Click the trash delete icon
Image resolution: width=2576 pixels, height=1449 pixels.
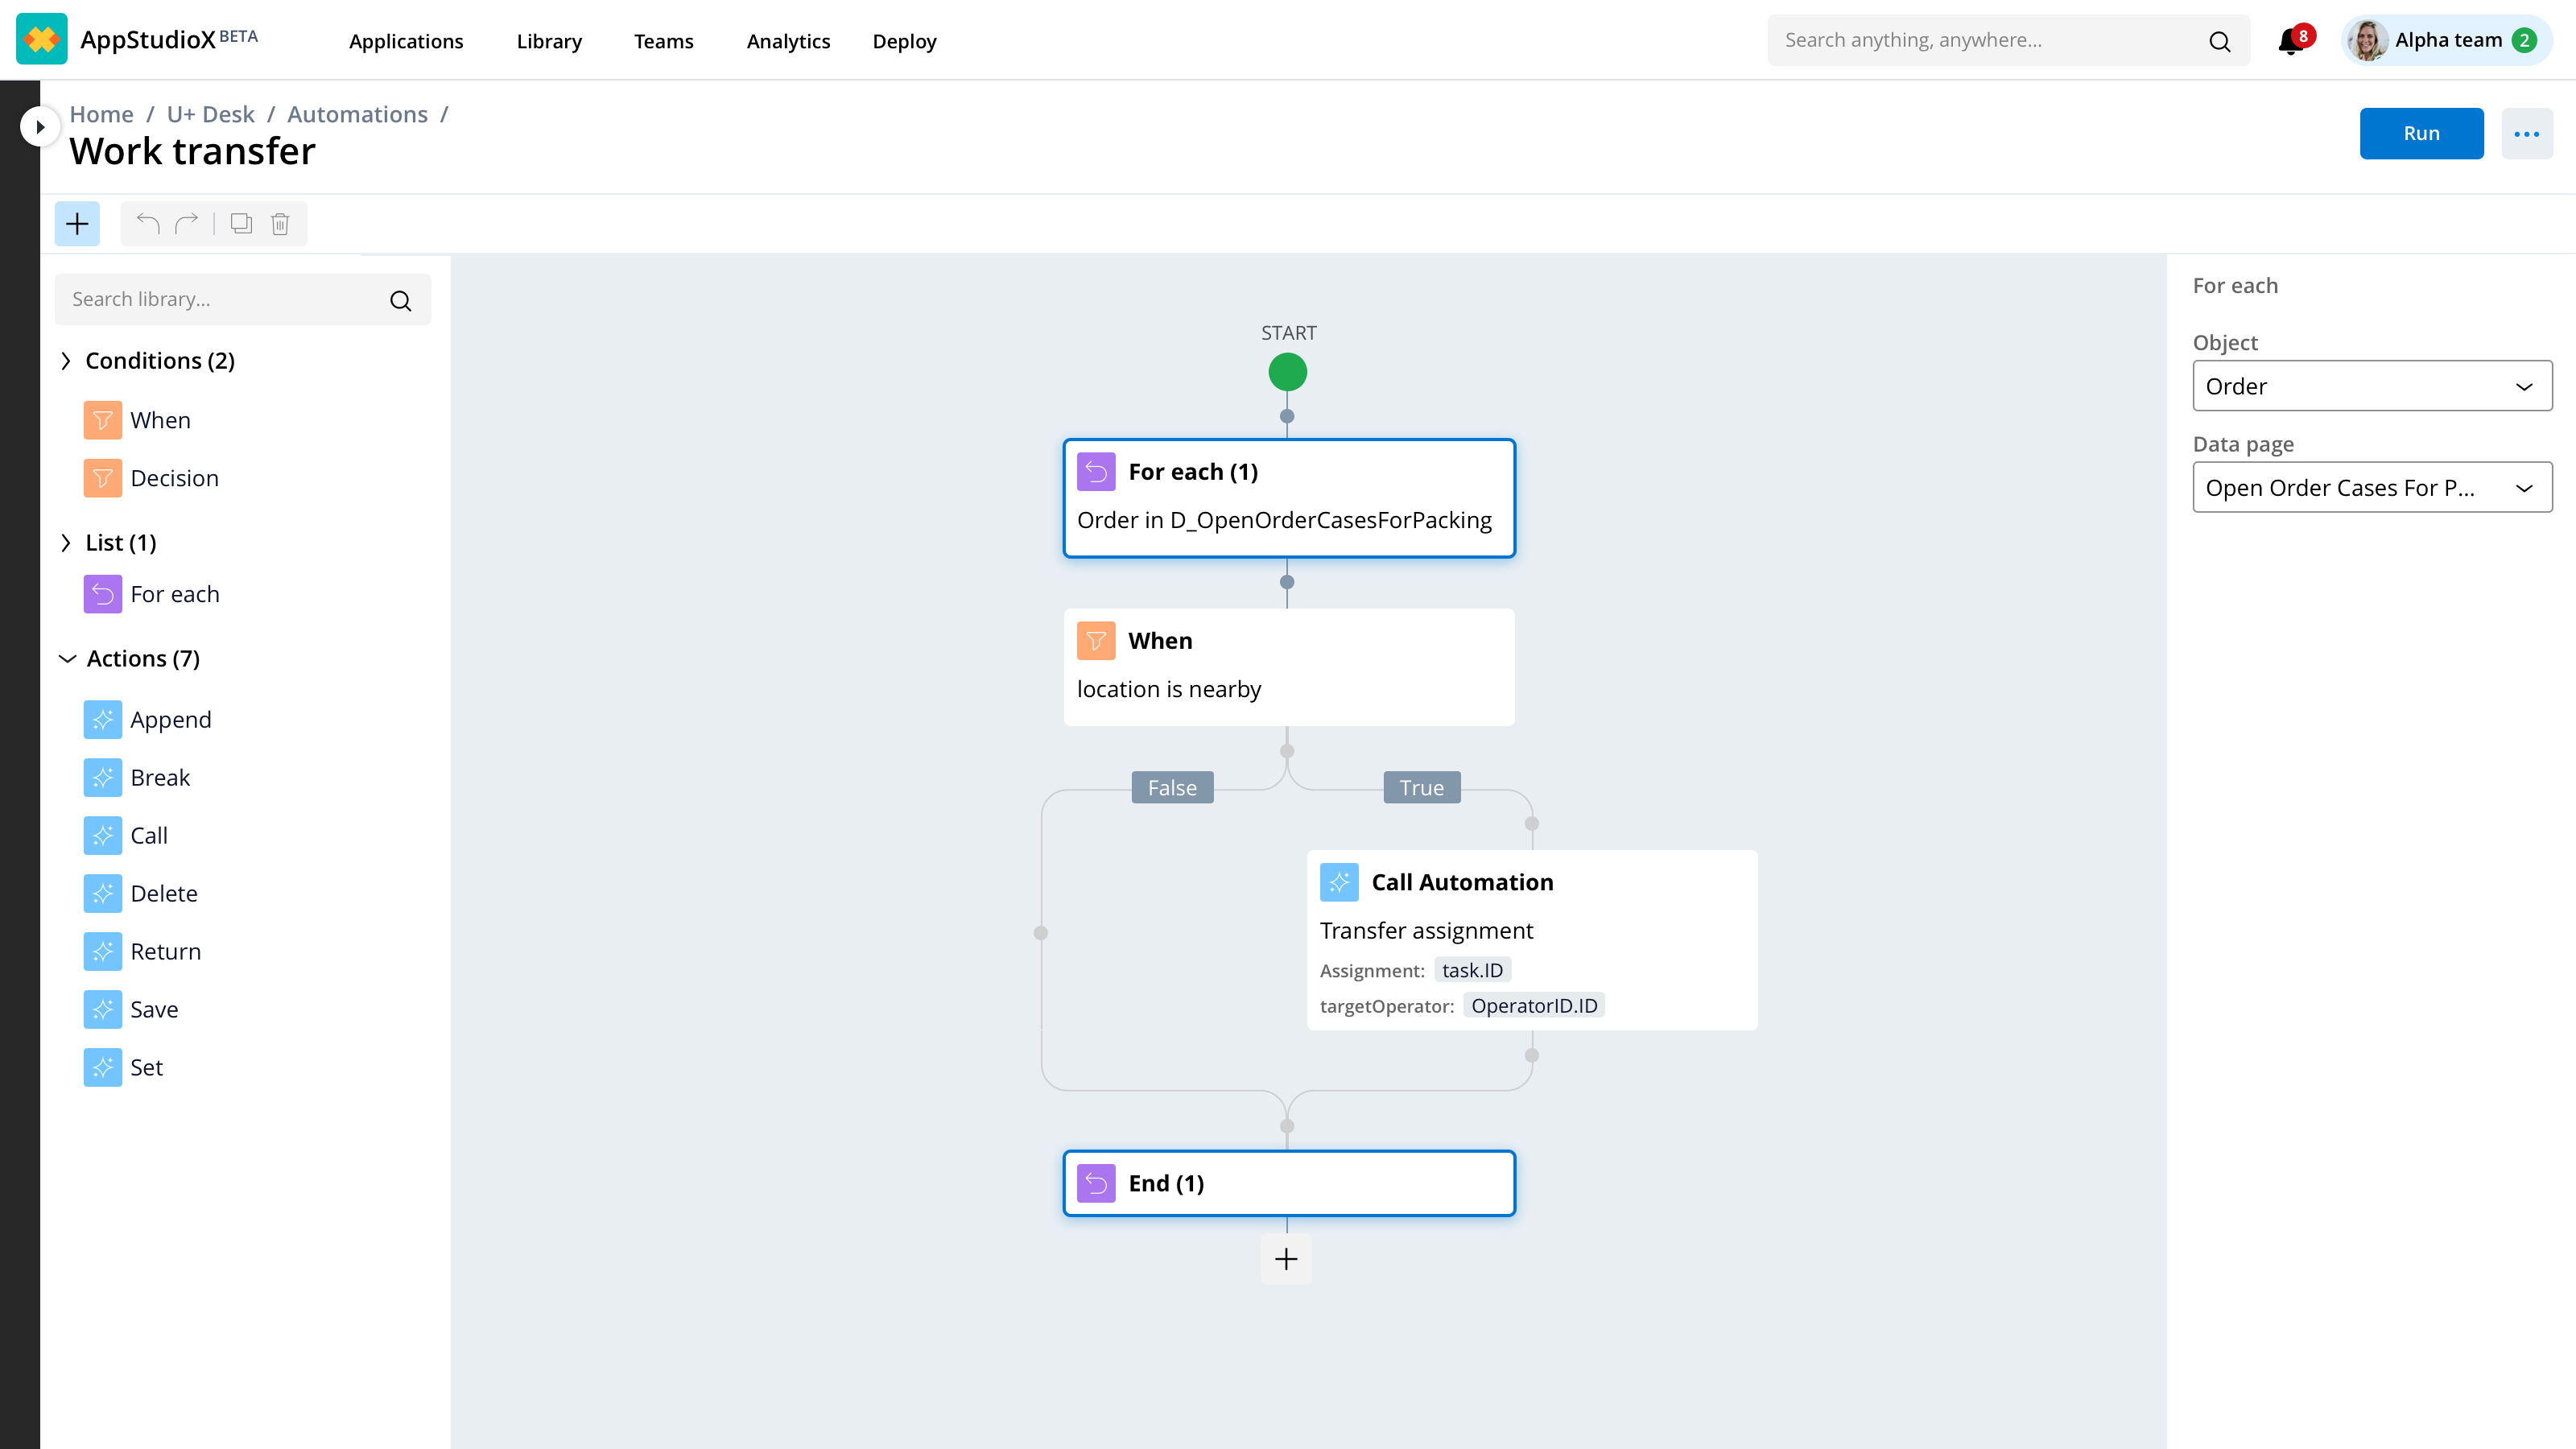pyautogui.click(x=280, y=223)
